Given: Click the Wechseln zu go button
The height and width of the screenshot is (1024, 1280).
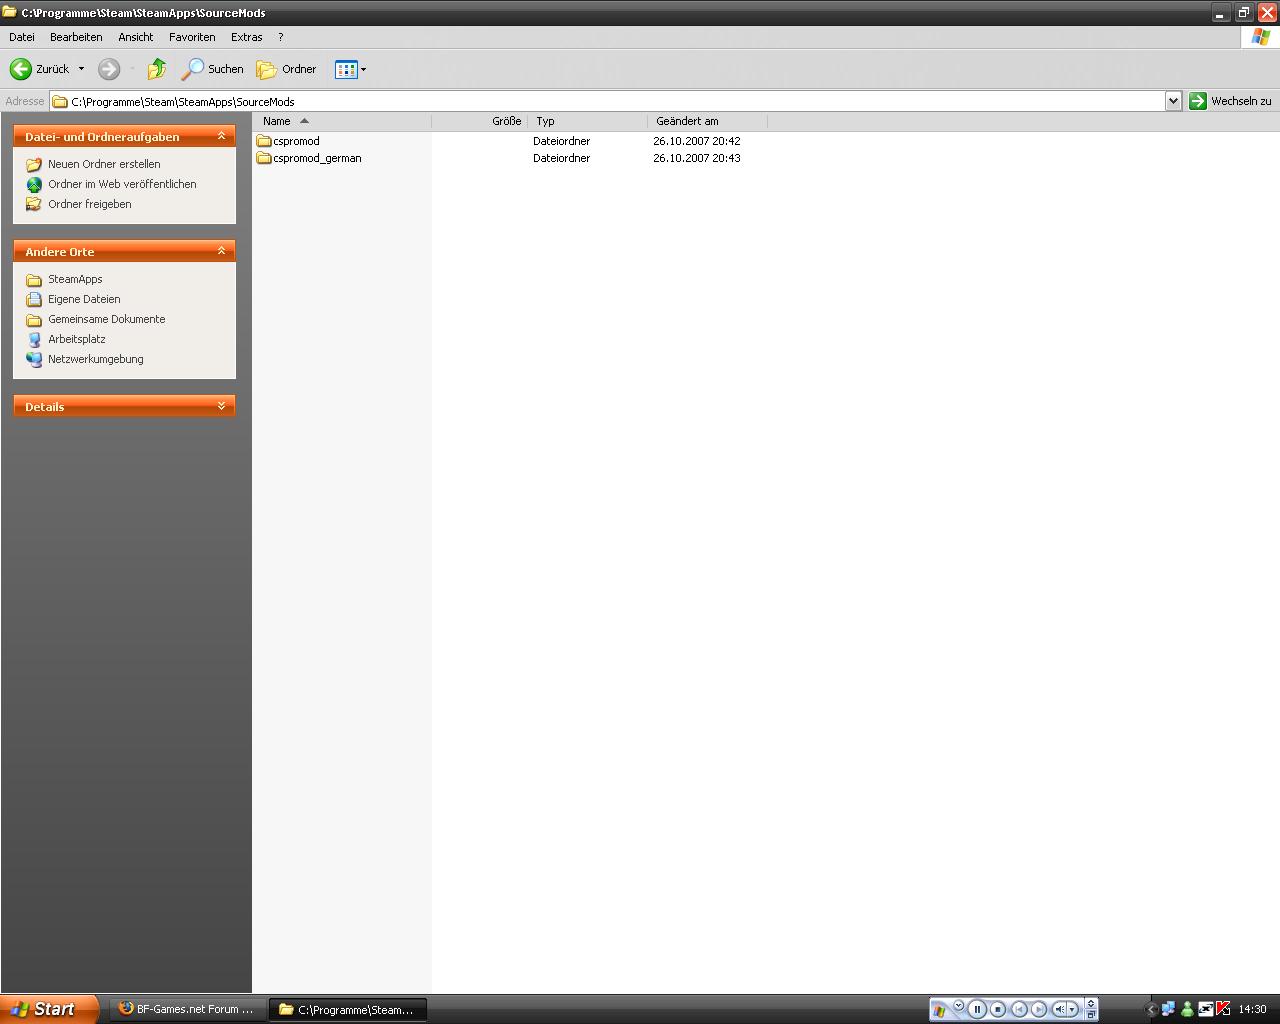Looking at the screenshot, I should pos(1230,101).
